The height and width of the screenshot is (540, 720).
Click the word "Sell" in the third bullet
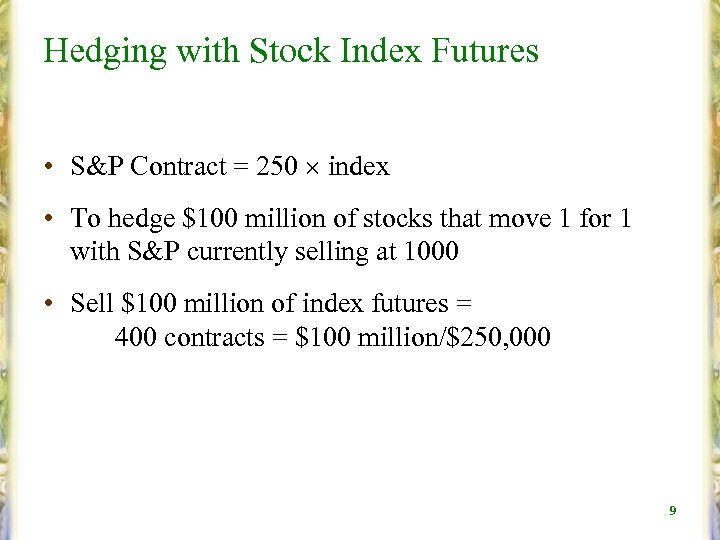(x=90, y=302)
